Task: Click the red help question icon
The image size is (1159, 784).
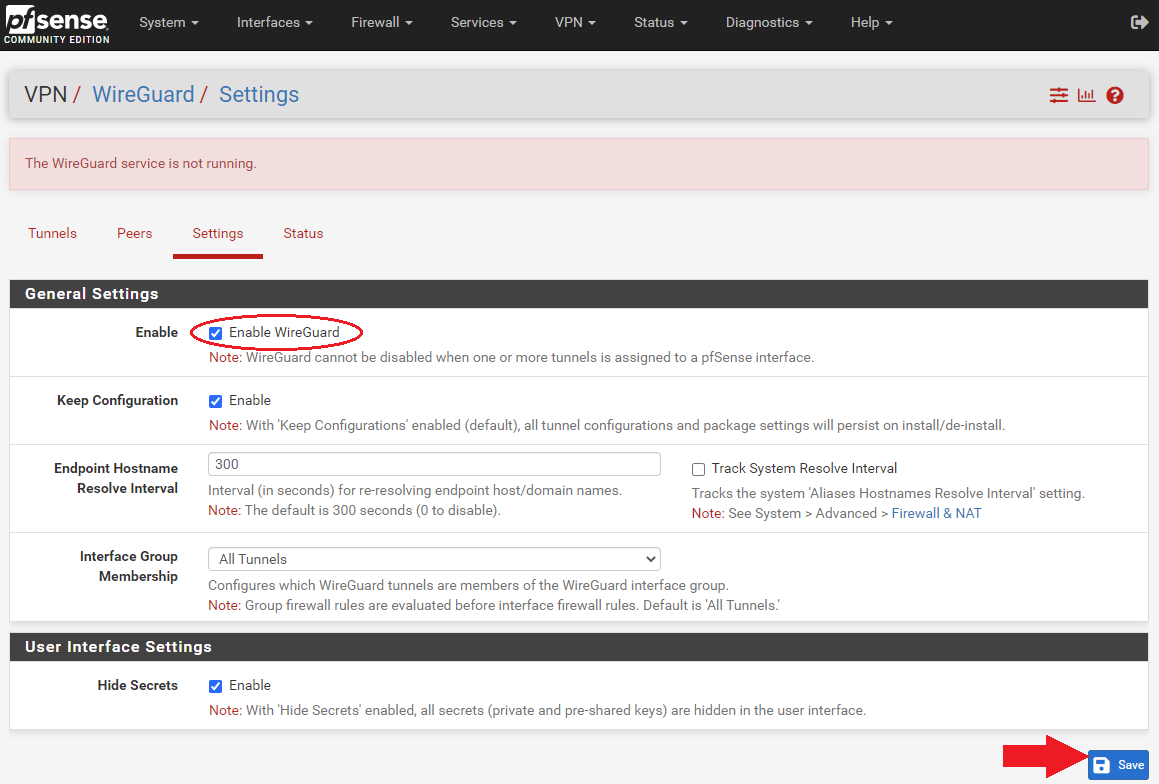Action: (x=1115, y=95)
